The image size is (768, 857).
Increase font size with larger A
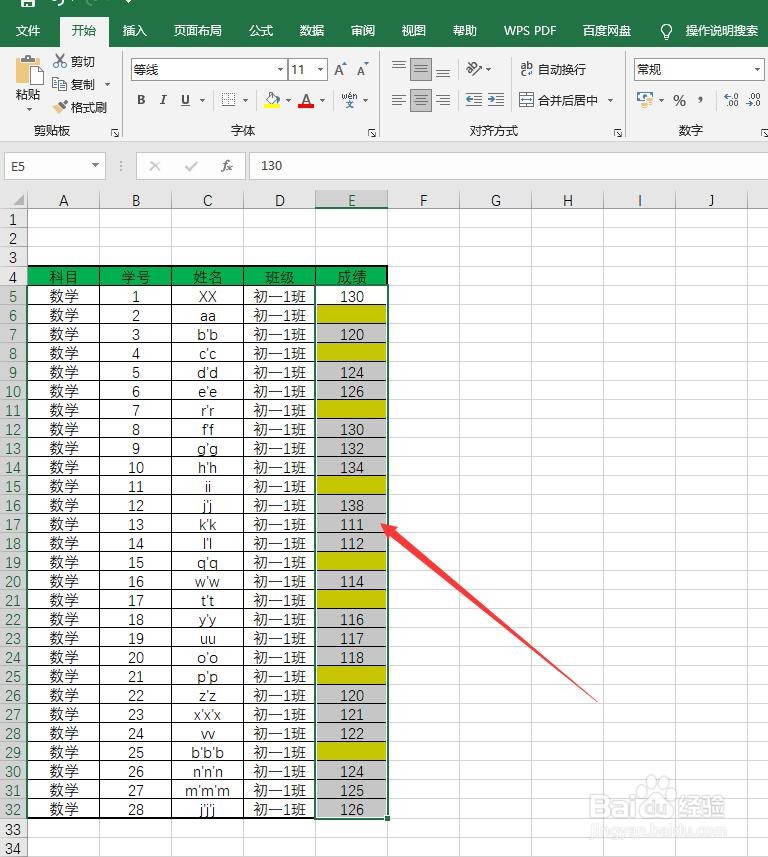pyautogui.click(x=340, y=69)
